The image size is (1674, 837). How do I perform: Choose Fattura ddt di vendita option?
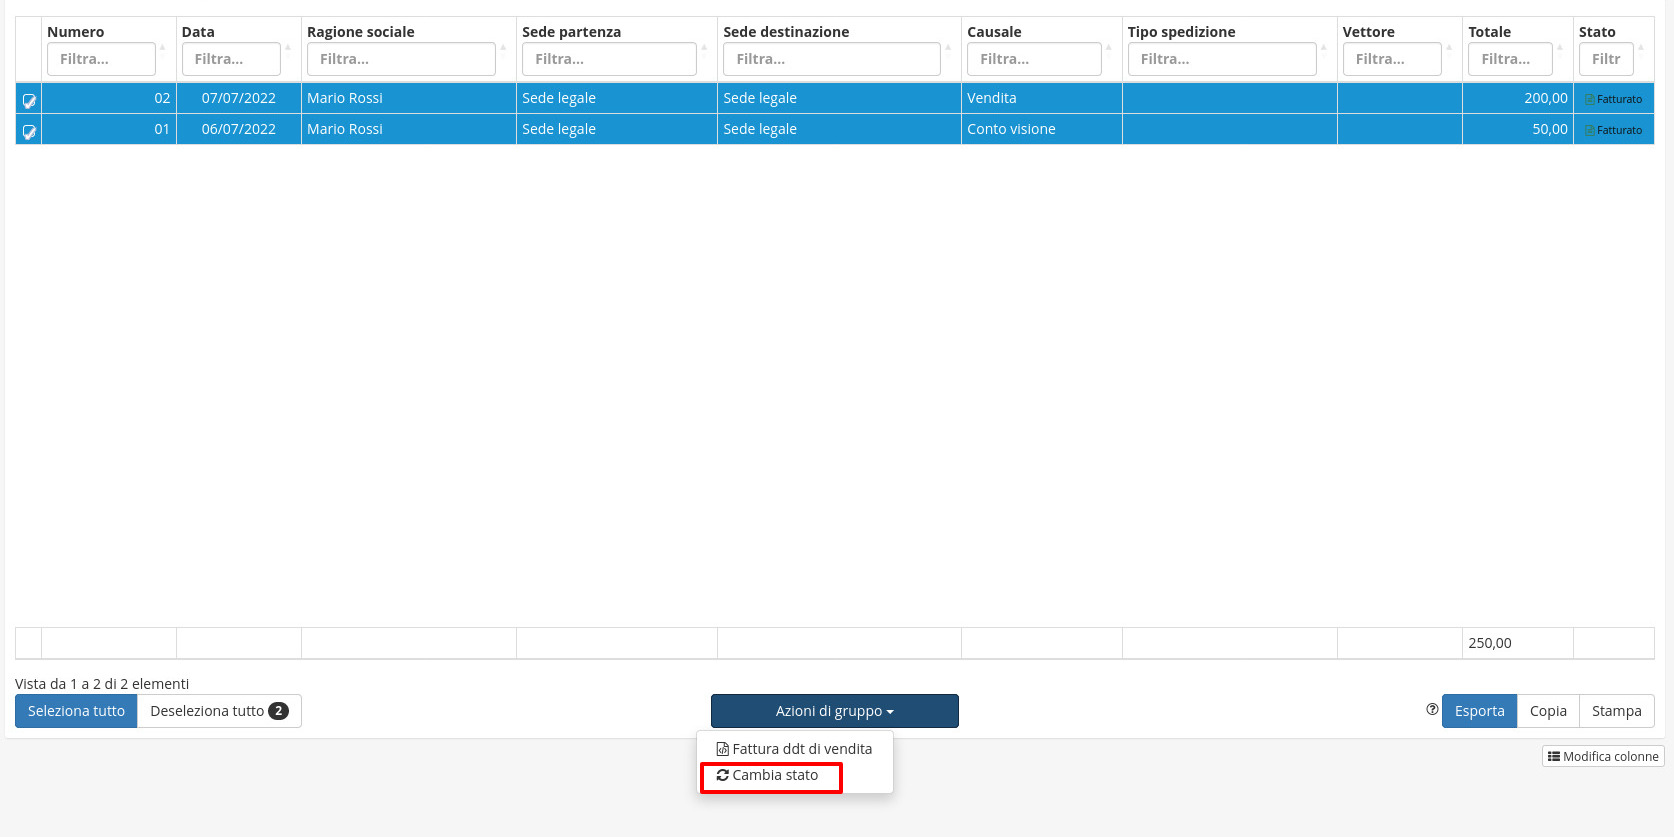[x=794, y=749]
